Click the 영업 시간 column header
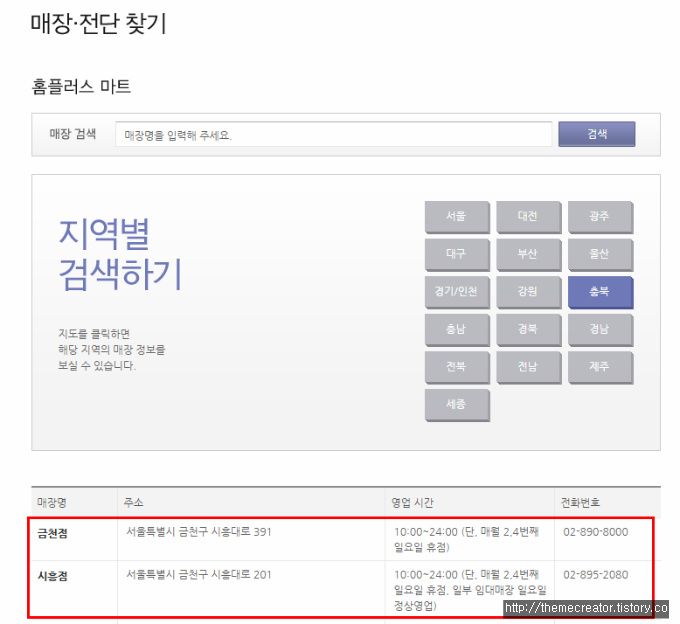Image resolution: width=680 pixels, height=624 pixels. pos(412,503)
